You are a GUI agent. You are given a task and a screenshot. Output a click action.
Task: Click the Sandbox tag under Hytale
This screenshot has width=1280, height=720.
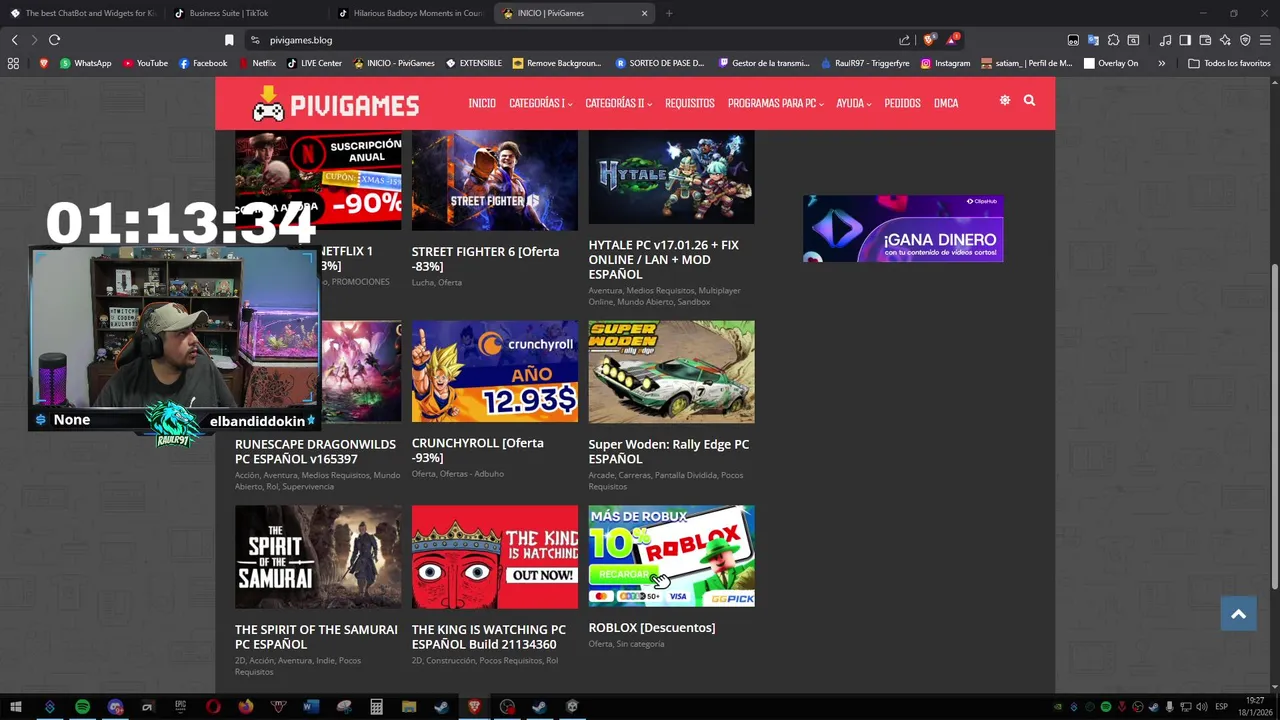693,302
